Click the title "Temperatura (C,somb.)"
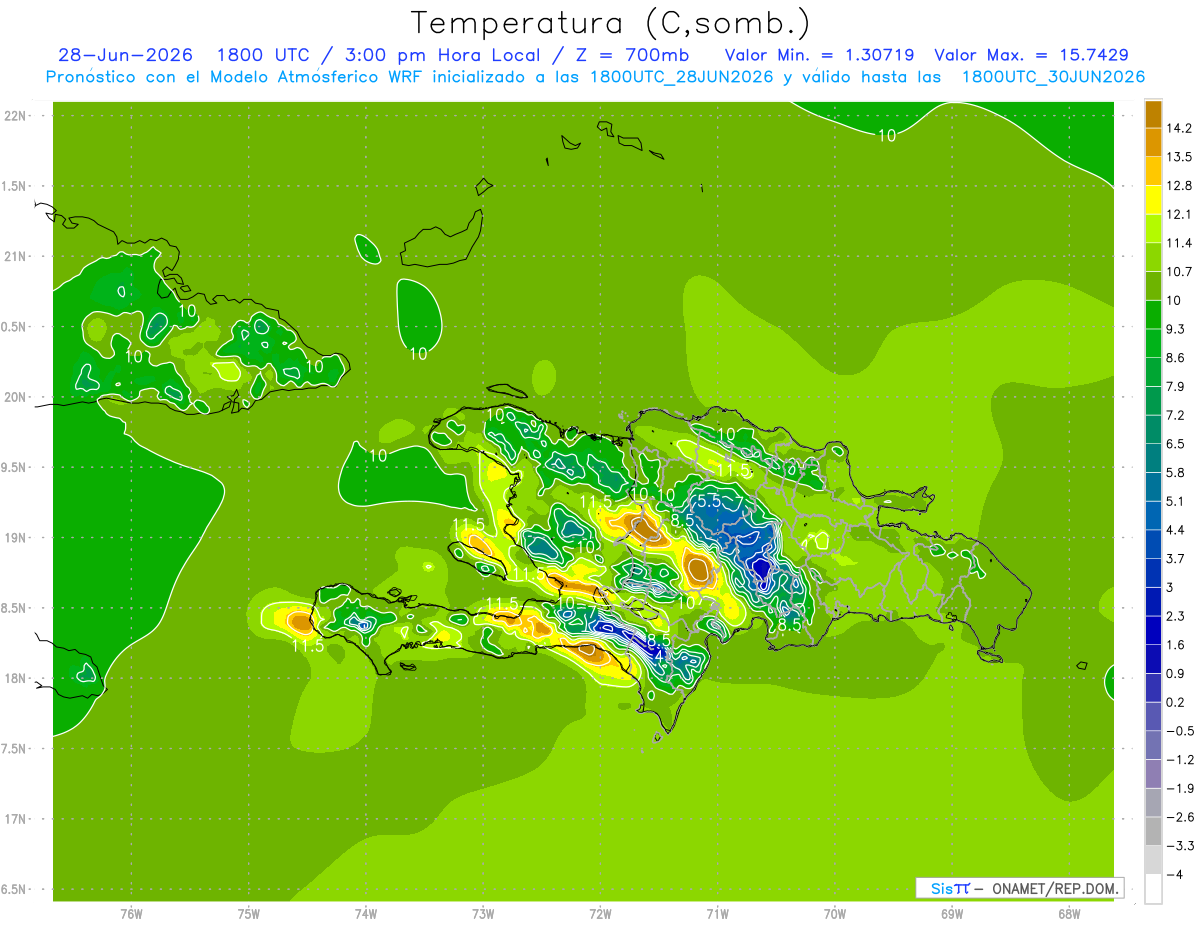This screenshot has width=1200, height=927. [x=610, y=23]
